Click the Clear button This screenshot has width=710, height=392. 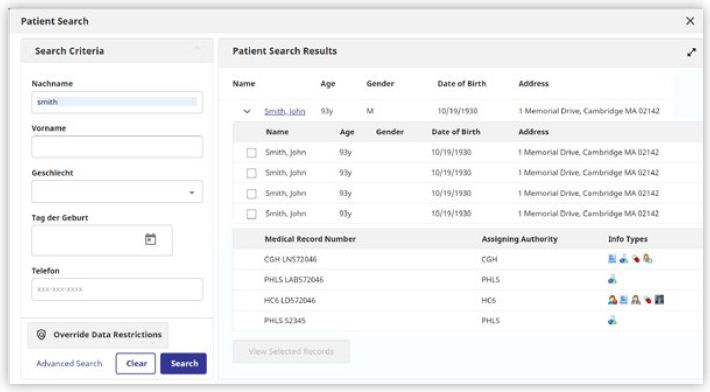135,363
